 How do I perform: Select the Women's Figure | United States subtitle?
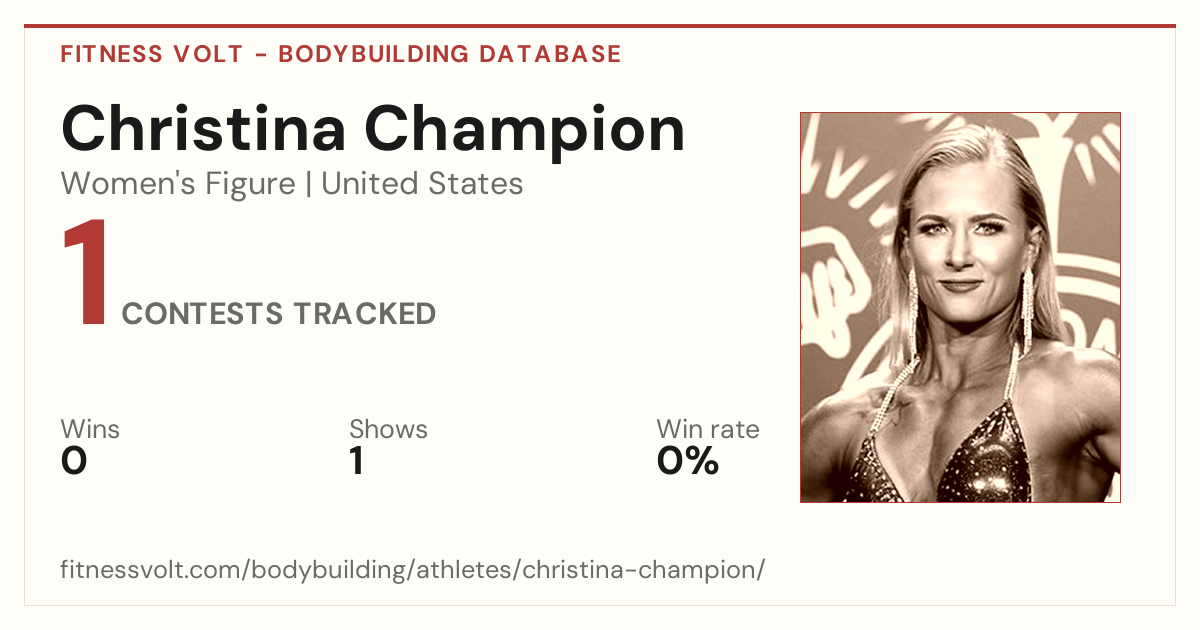point(292,184)
